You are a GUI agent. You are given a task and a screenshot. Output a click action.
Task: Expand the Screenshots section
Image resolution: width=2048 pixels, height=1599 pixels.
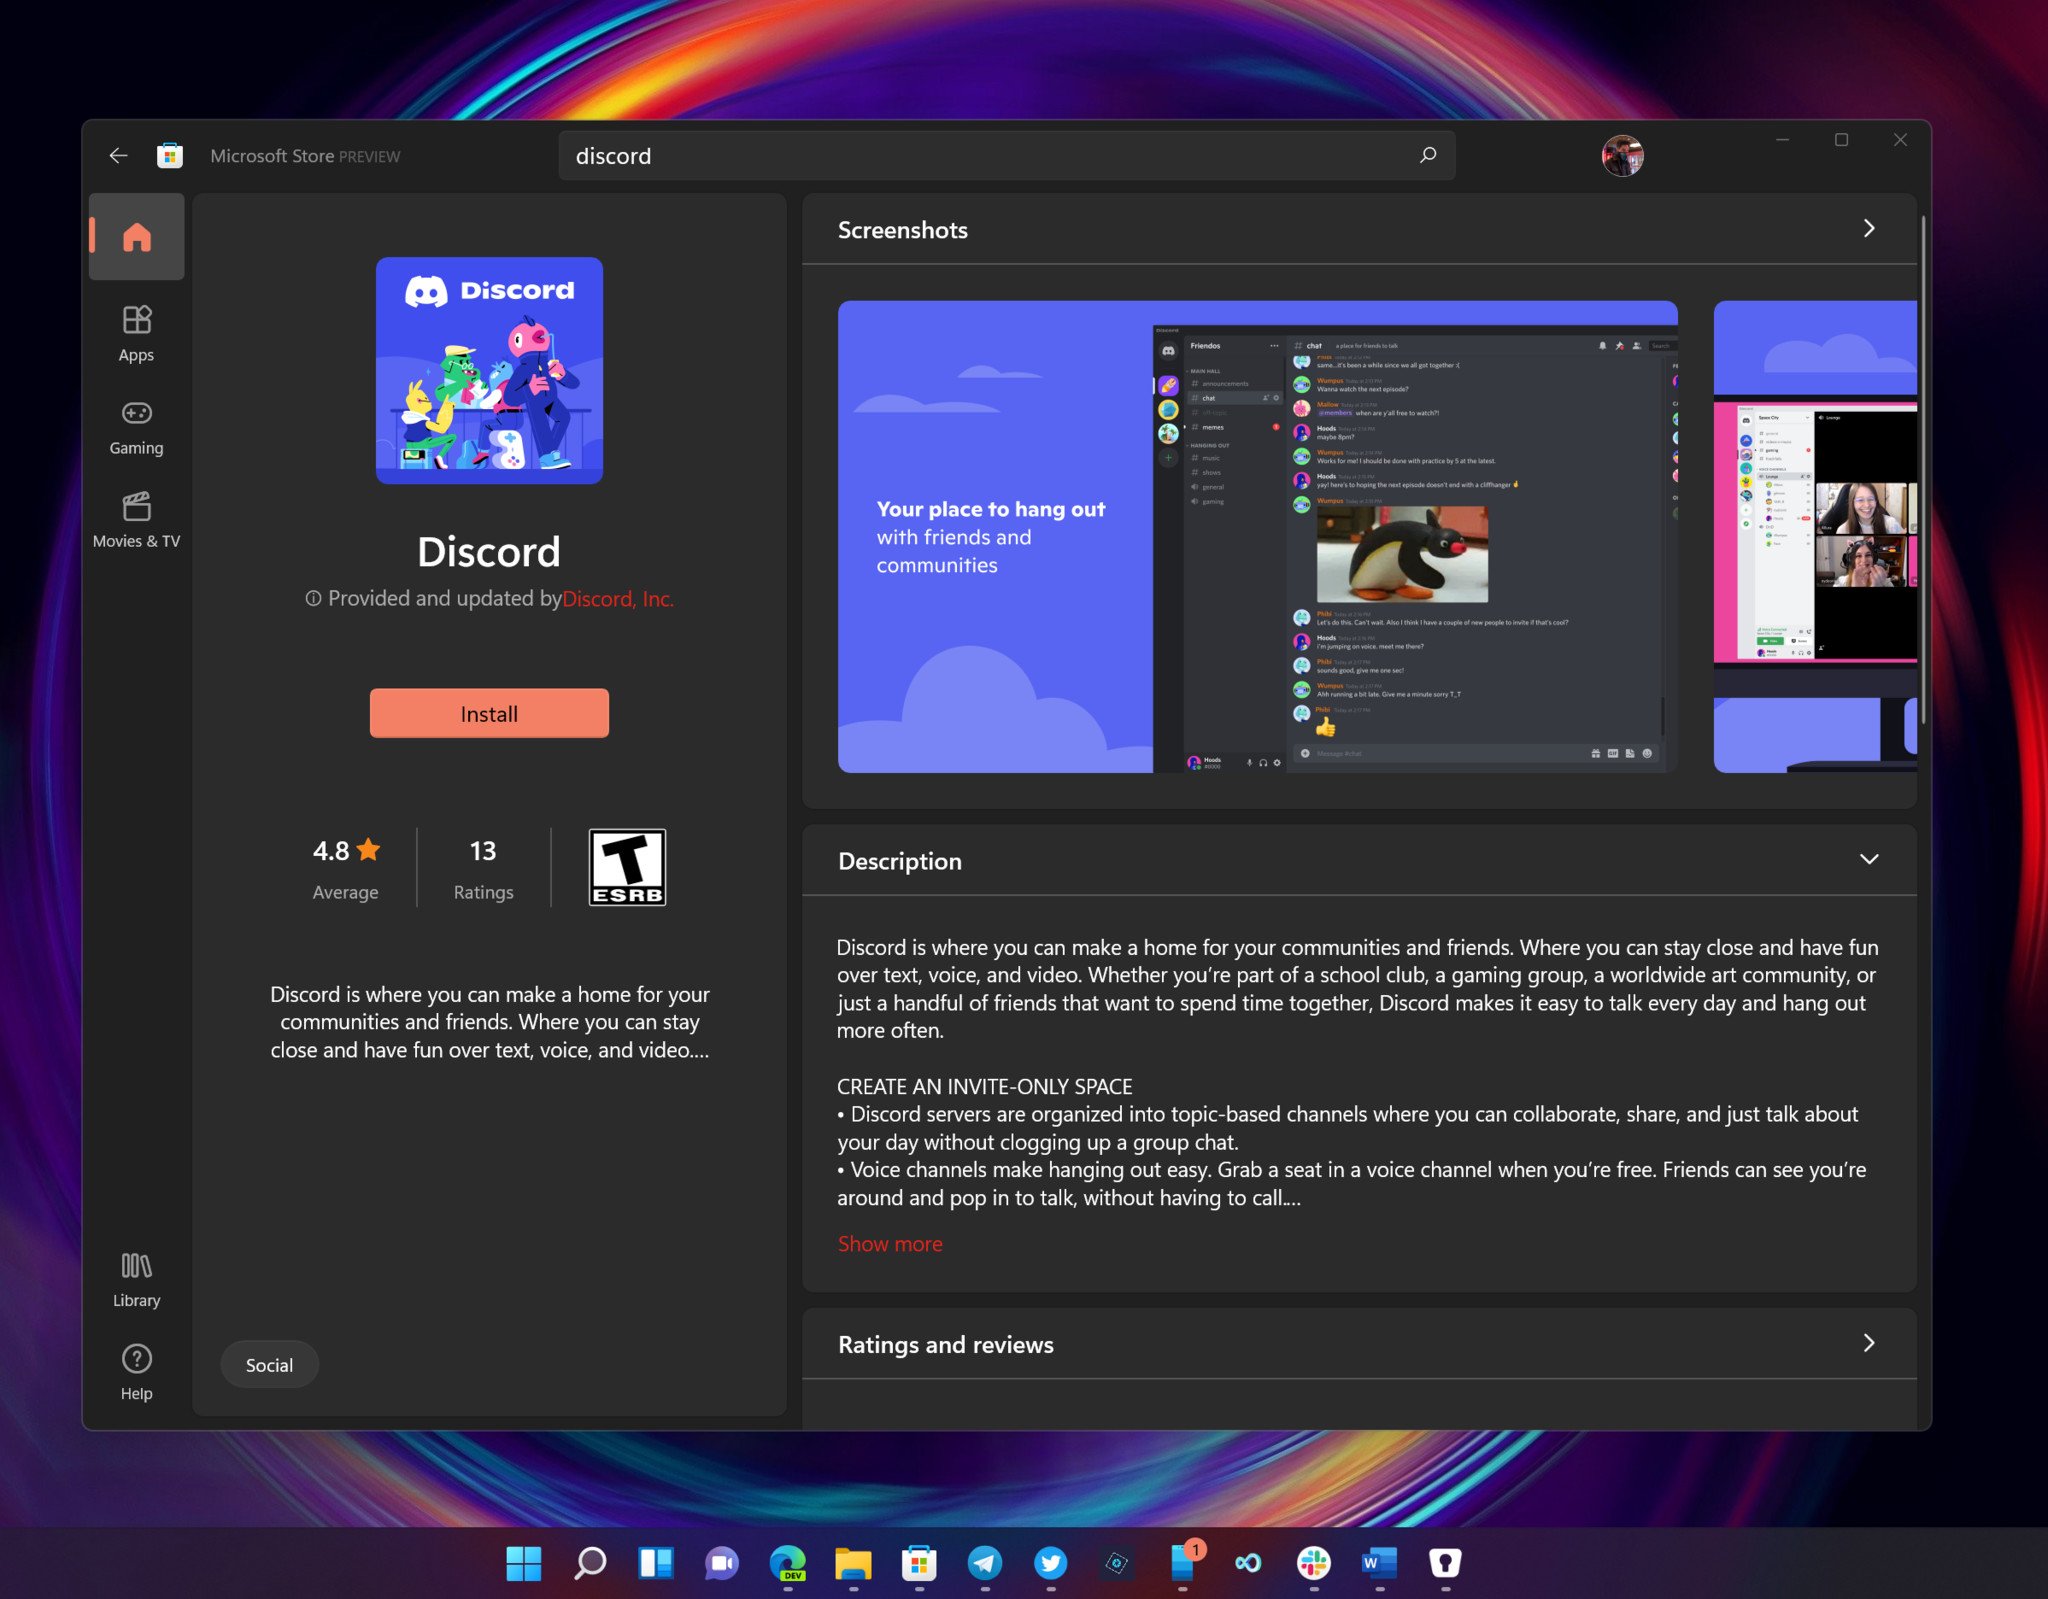(x=1868, y=229)
